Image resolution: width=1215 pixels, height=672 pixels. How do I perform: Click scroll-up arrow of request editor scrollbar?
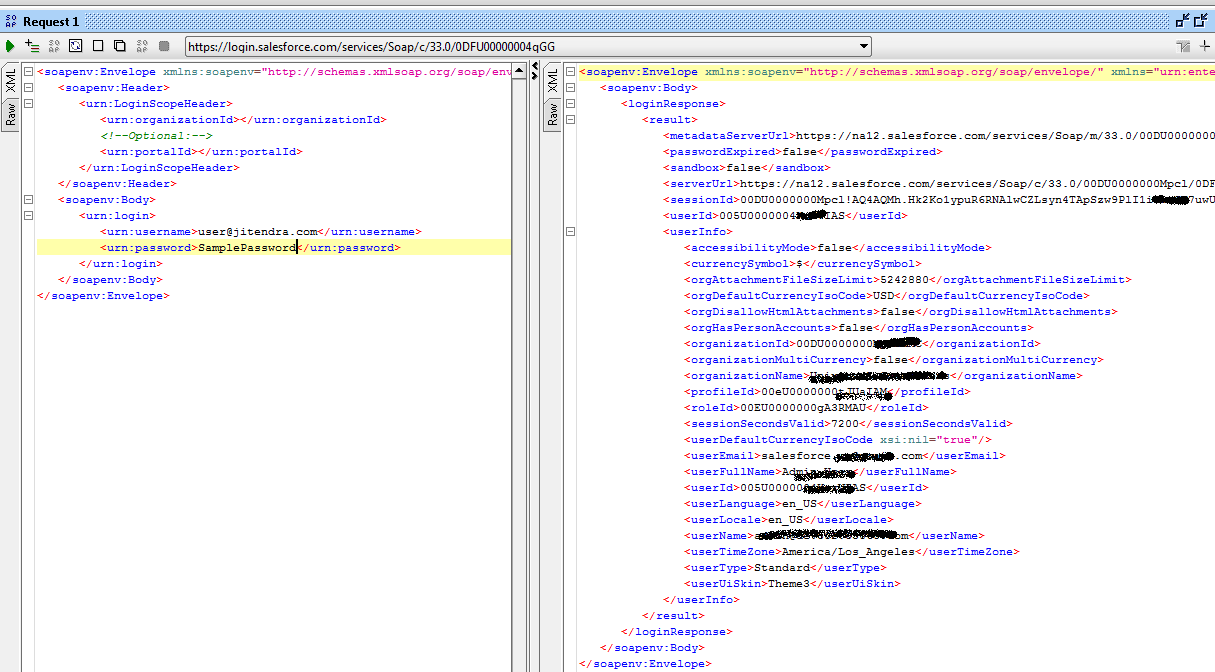click(519, 70)
